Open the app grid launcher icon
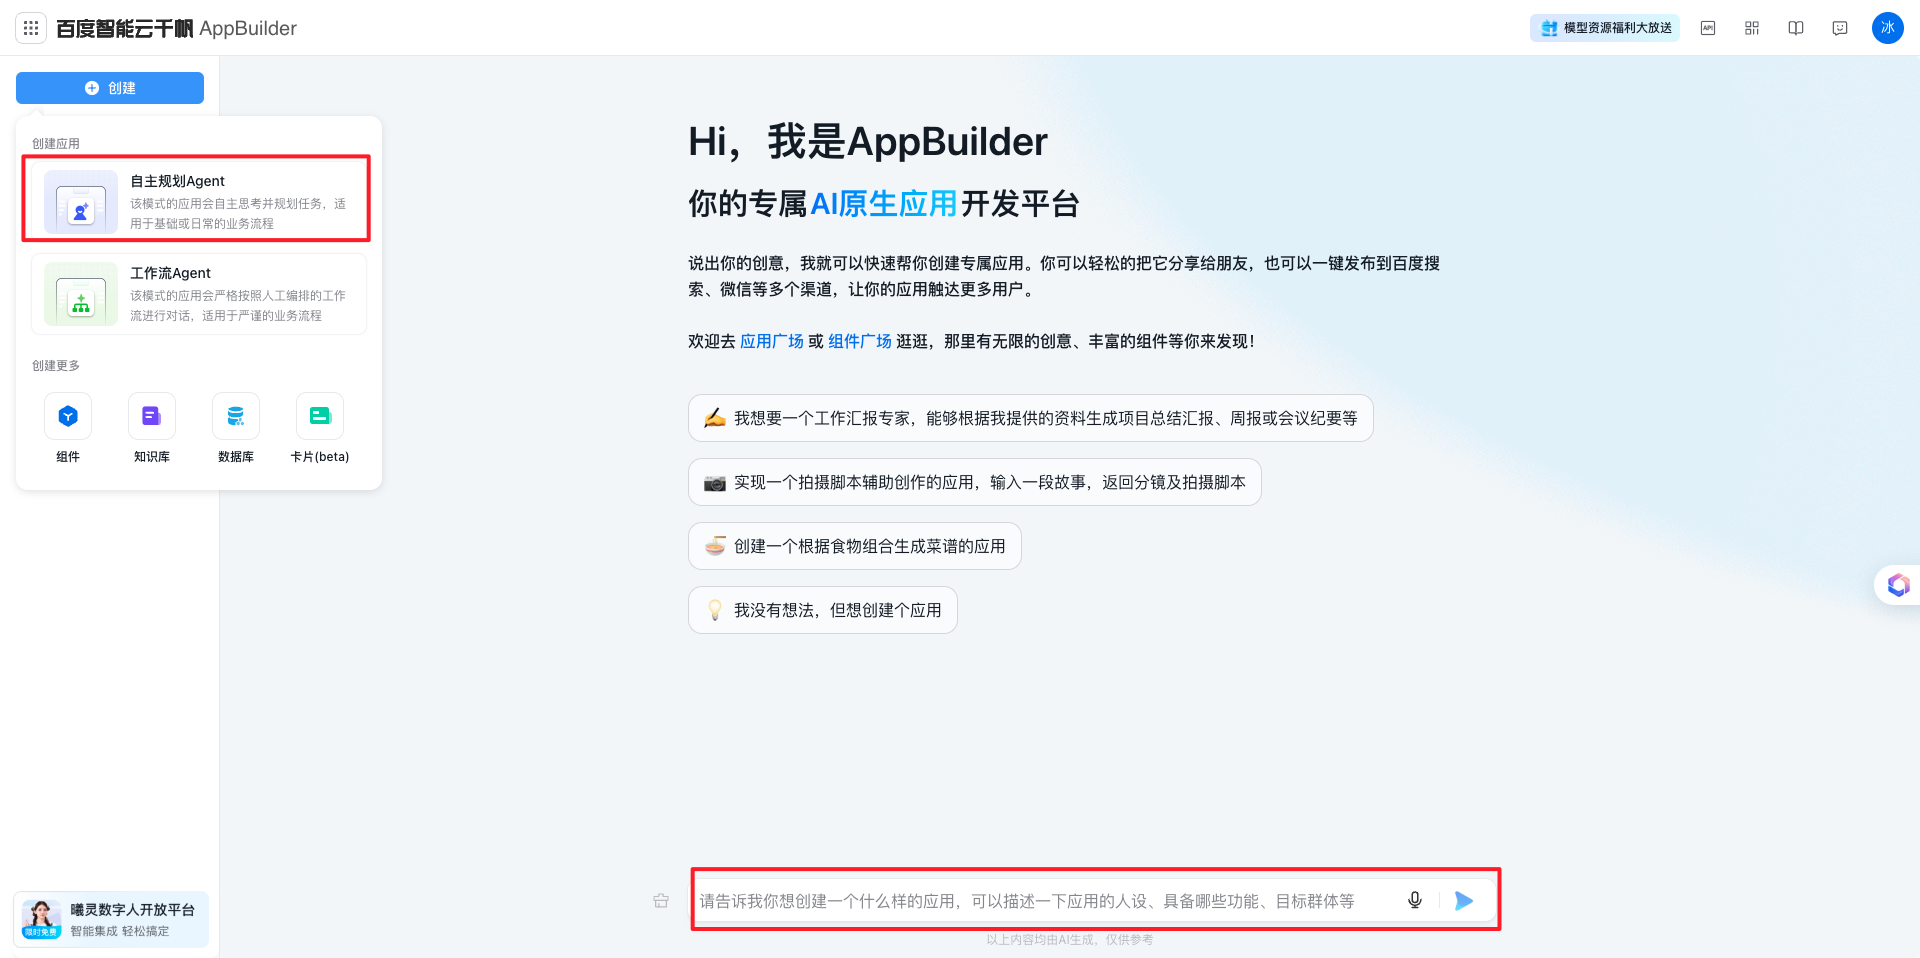Viewport: 1920px width, 958px height. [31, 28]
